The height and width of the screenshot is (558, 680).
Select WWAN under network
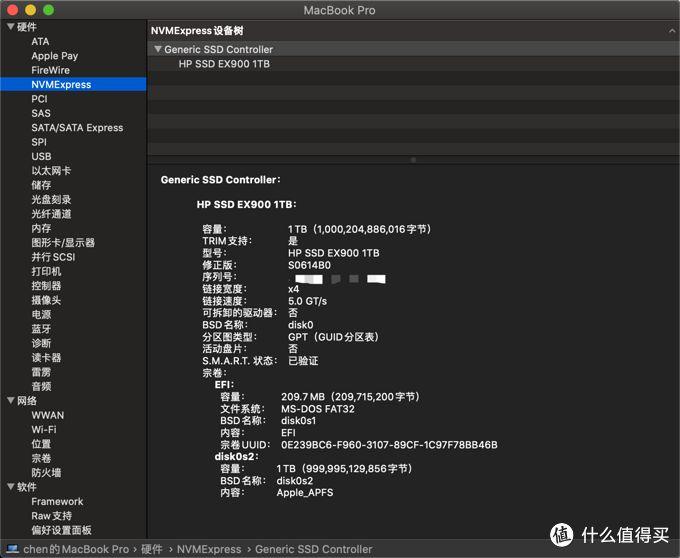48,415
